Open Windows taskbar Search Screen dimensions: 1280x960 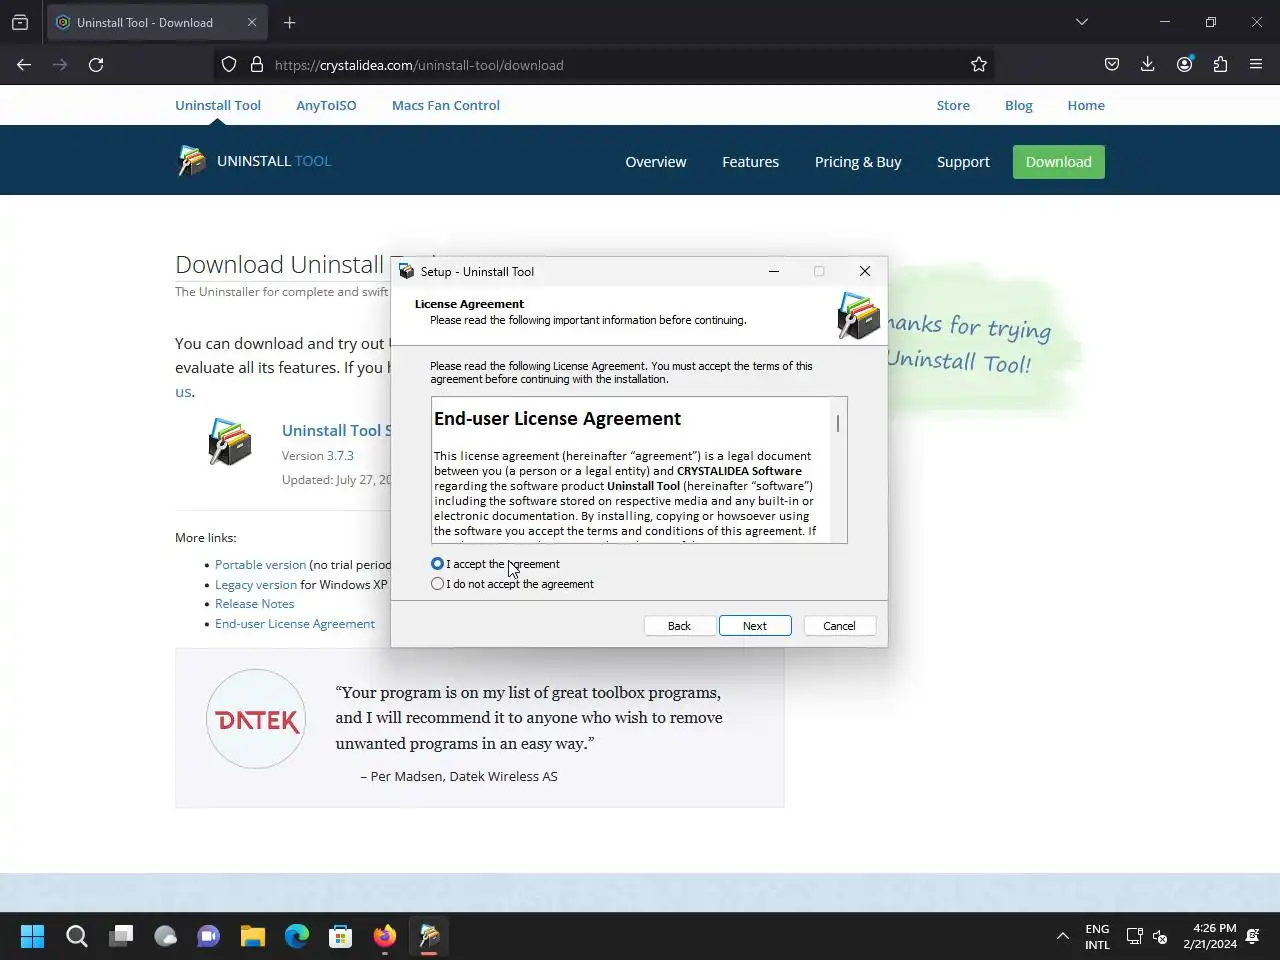(76, 936)
